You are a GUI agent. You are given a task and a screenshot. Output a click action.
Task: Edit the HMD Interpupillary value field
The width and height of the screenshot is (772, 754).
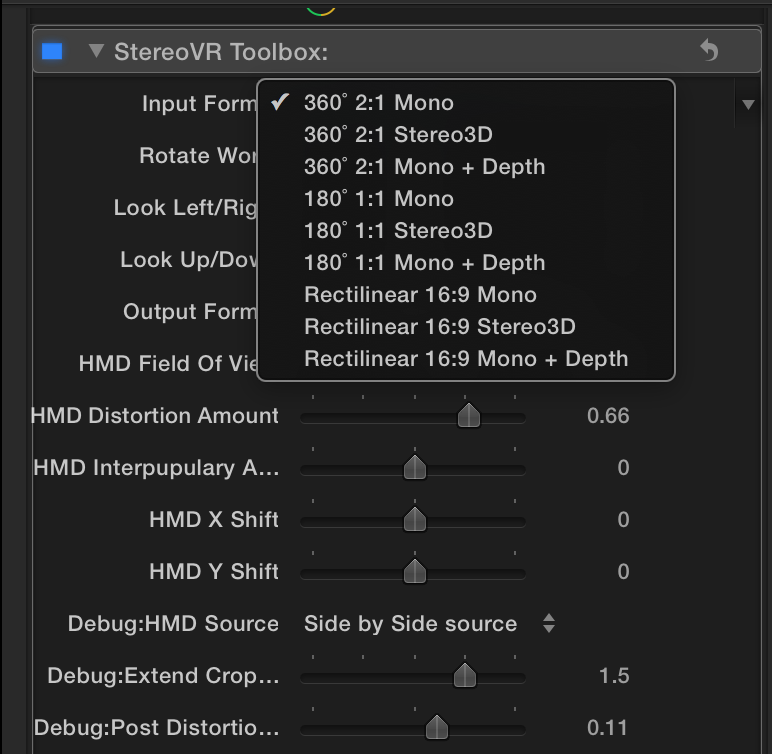623,468
